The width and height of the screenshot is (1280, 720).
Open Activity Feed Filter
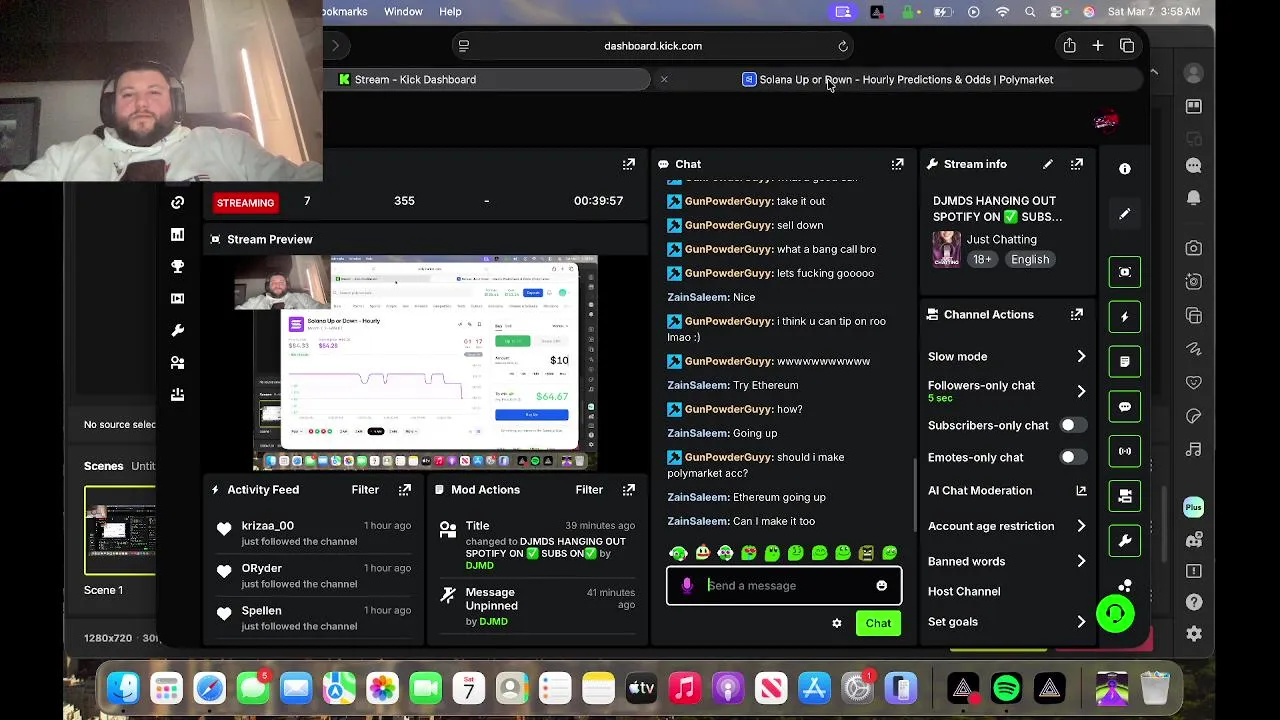pyautogui.click(x=365, y=490)
